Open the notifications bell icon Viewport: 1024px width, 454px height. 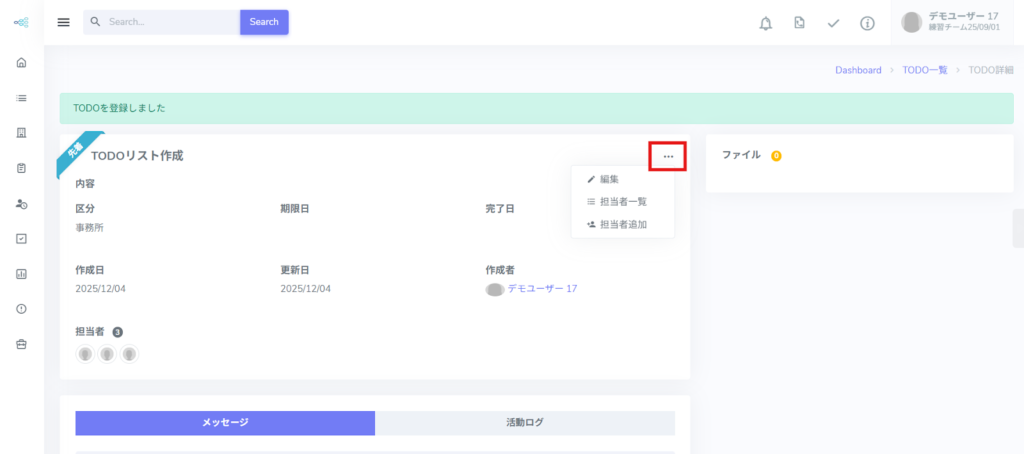(766, 23)
